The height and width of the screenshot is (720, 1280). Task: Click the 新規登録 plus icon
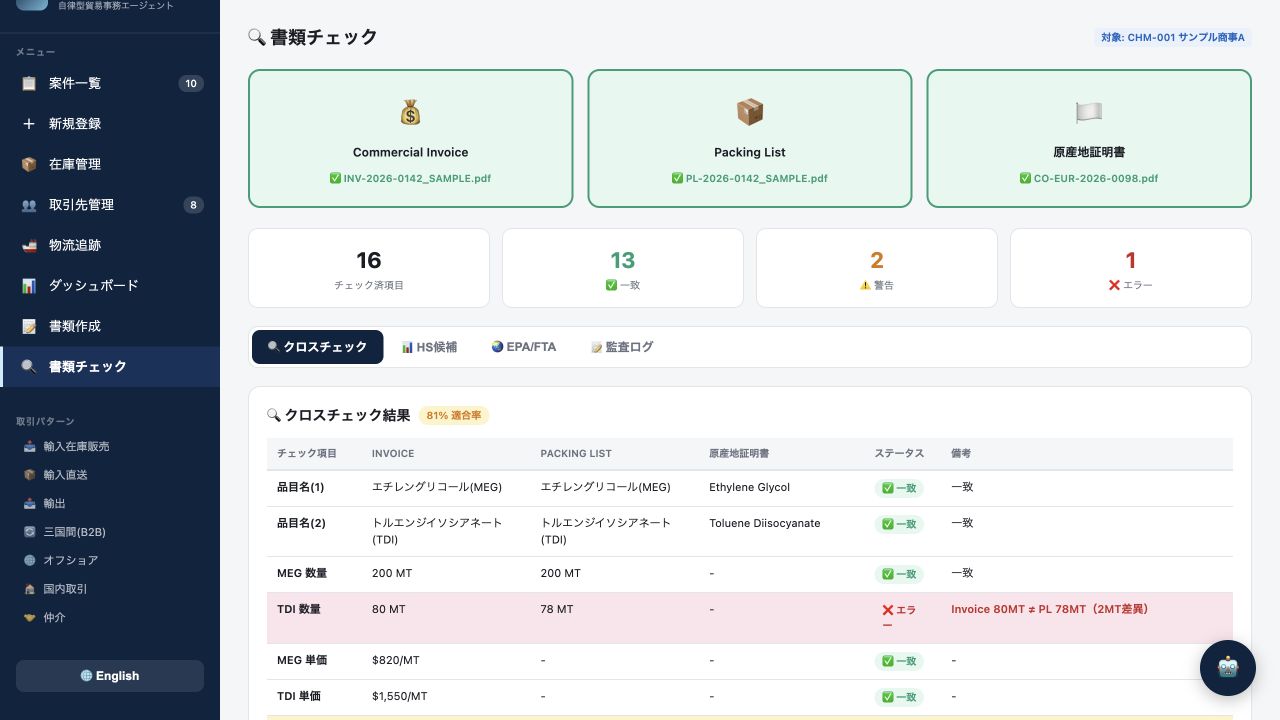click(29, 124)
